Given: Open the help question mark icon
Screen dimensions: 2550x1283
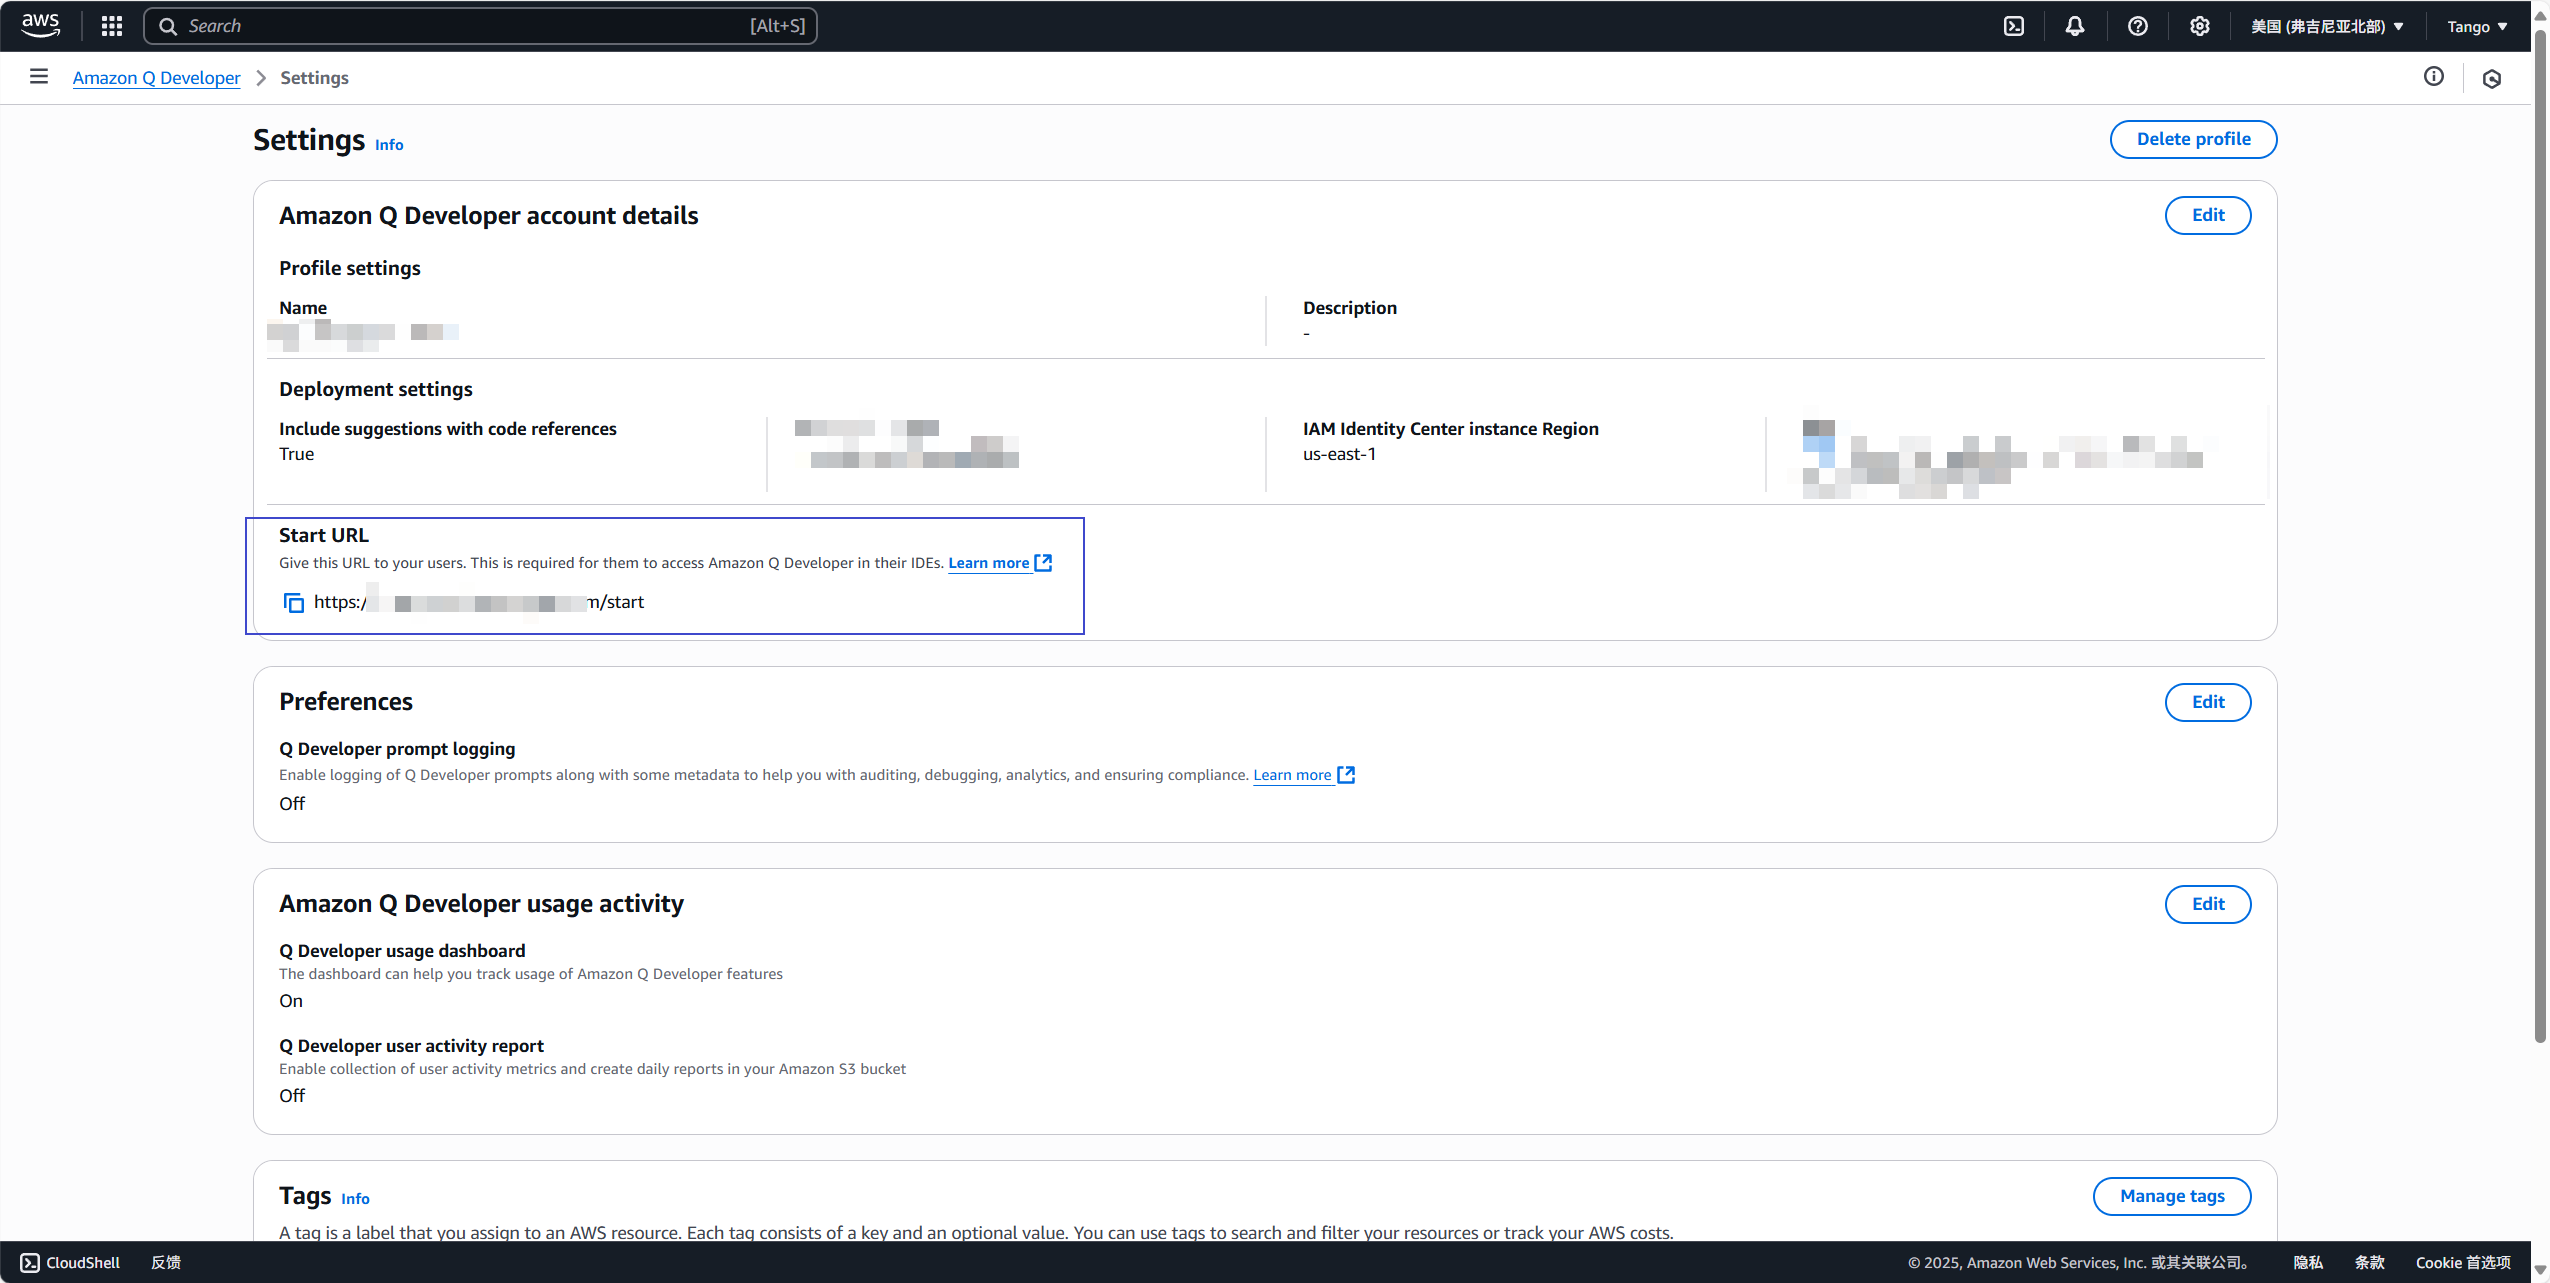Looking at the screenshot, I should (2137, 27).
